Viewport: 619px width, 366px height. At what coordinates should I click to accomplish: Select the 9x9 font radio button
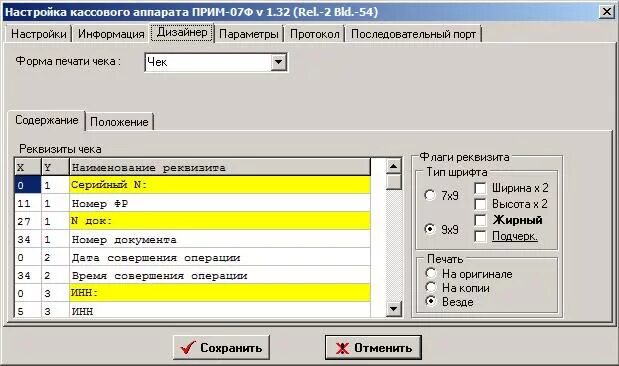[430, 229]
